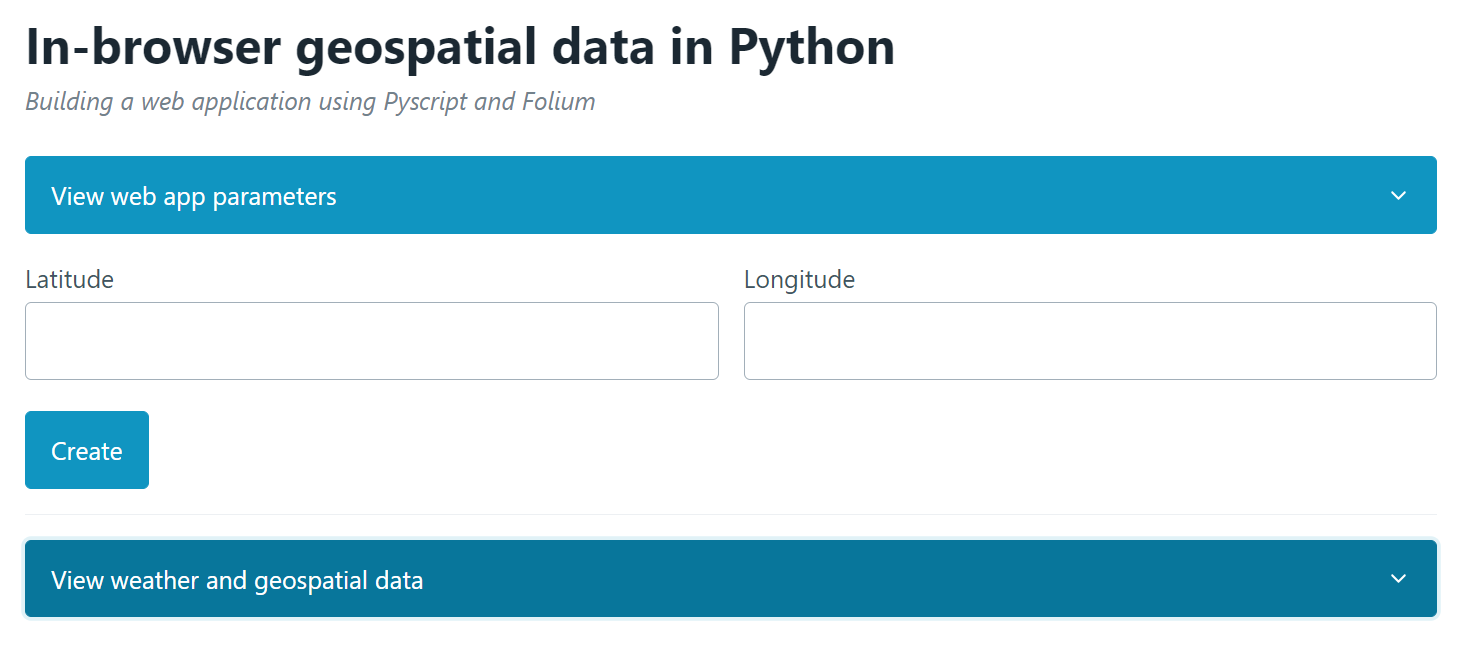This screenshot has height=656, width=1469.
Task: Click the chevron on View weather and geospatial data
Action: click(1398, 579)
